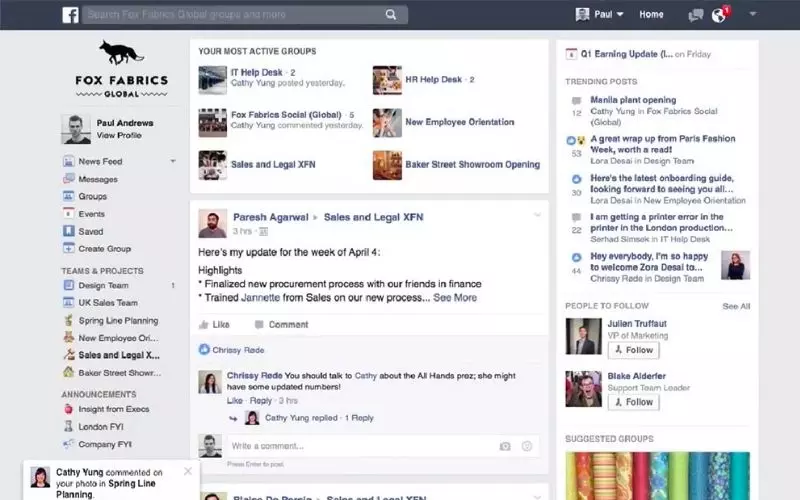
Task: Click Julien Truffaut's profile photo
Action: pyautogui.click(x=583, y=337)
